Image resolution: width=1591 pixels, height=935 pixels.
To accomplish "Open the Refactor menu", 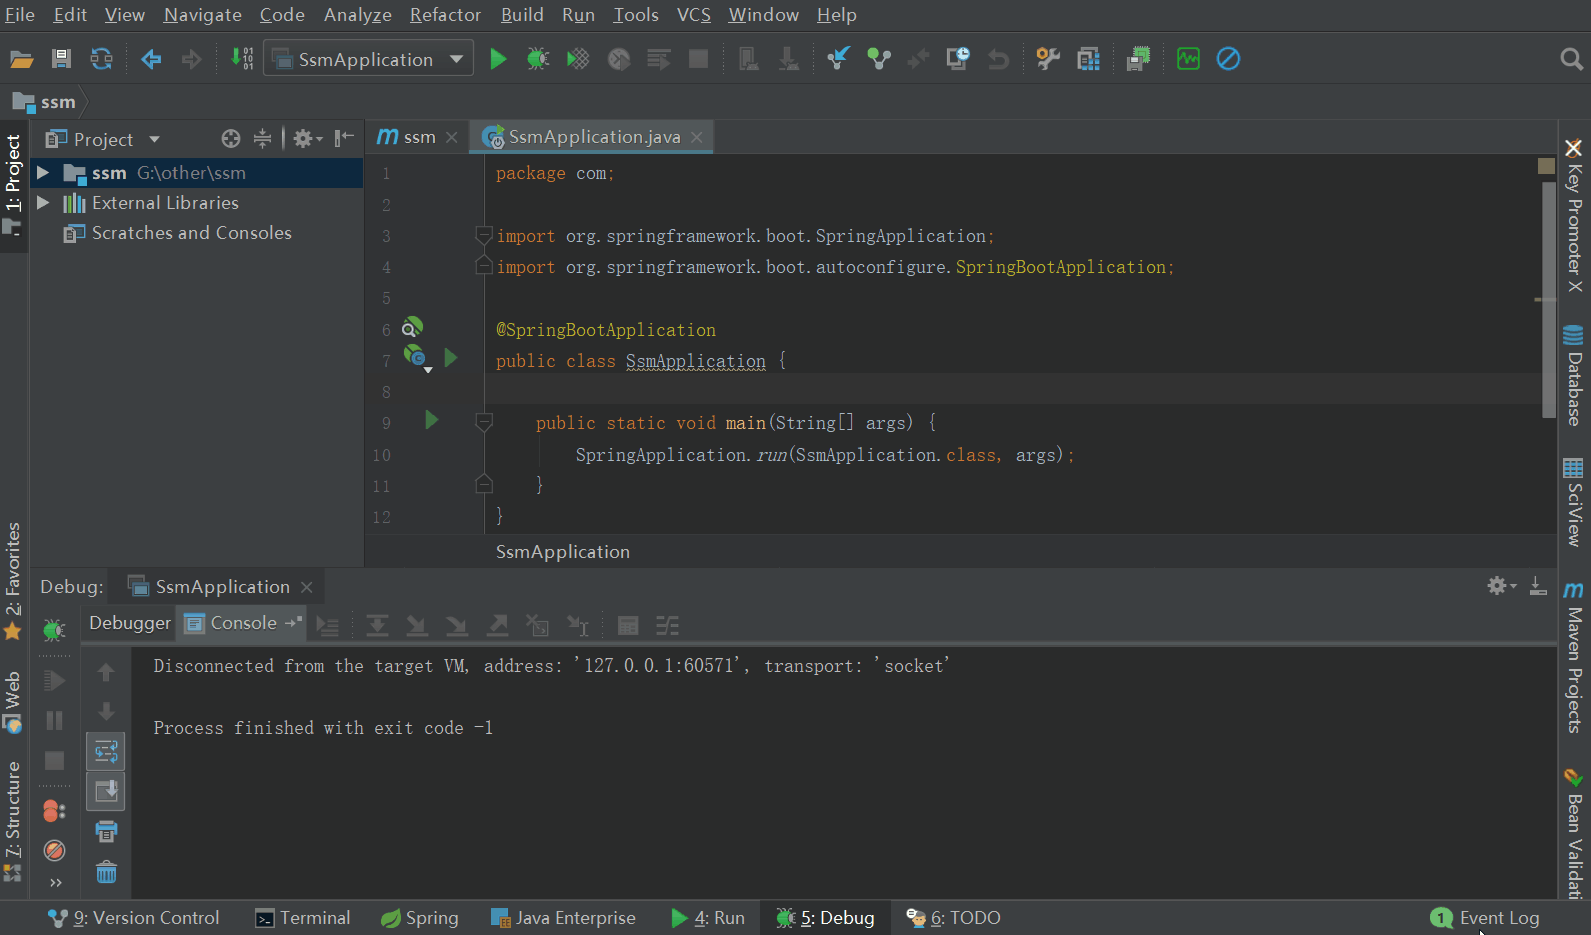I will coord(445,15).
